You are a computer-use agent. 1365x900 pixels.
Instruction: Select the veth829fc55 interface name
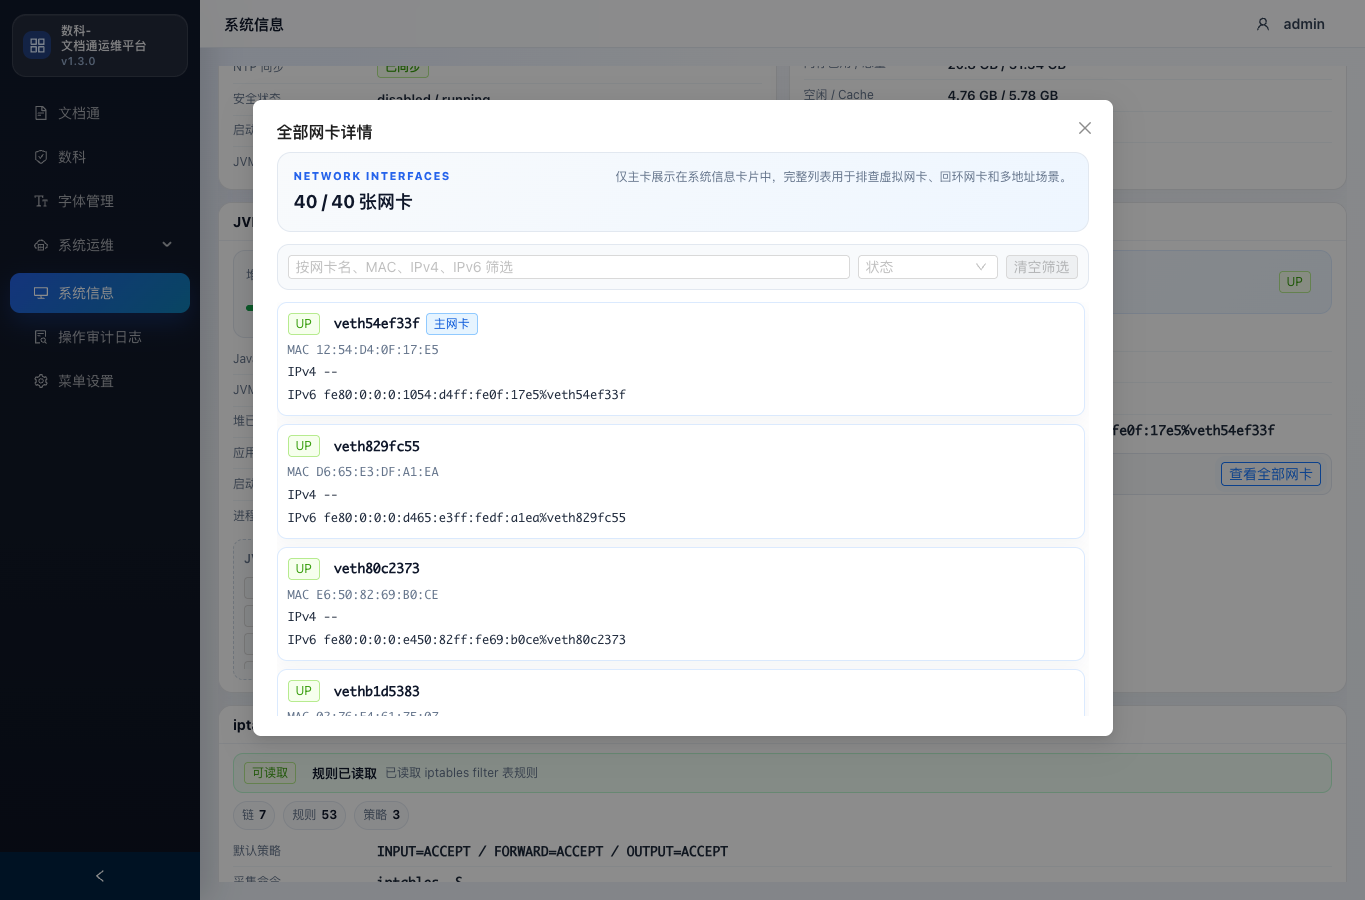(377, 446)
